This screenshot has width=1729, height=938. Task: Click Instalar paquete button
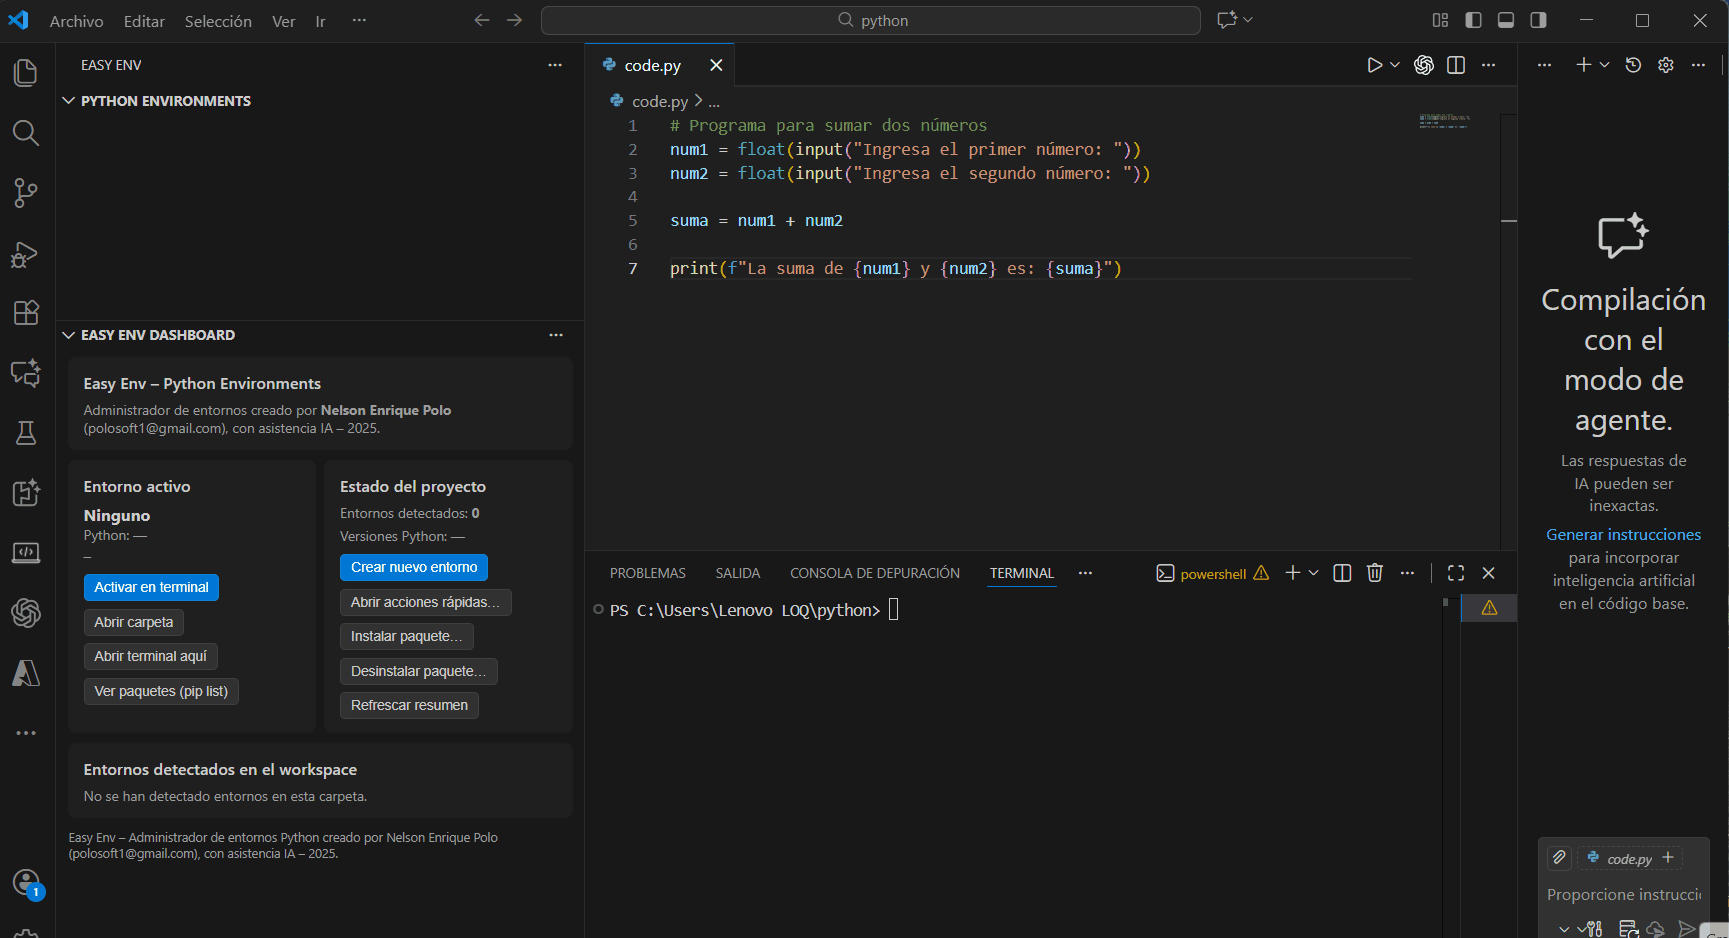407,636
